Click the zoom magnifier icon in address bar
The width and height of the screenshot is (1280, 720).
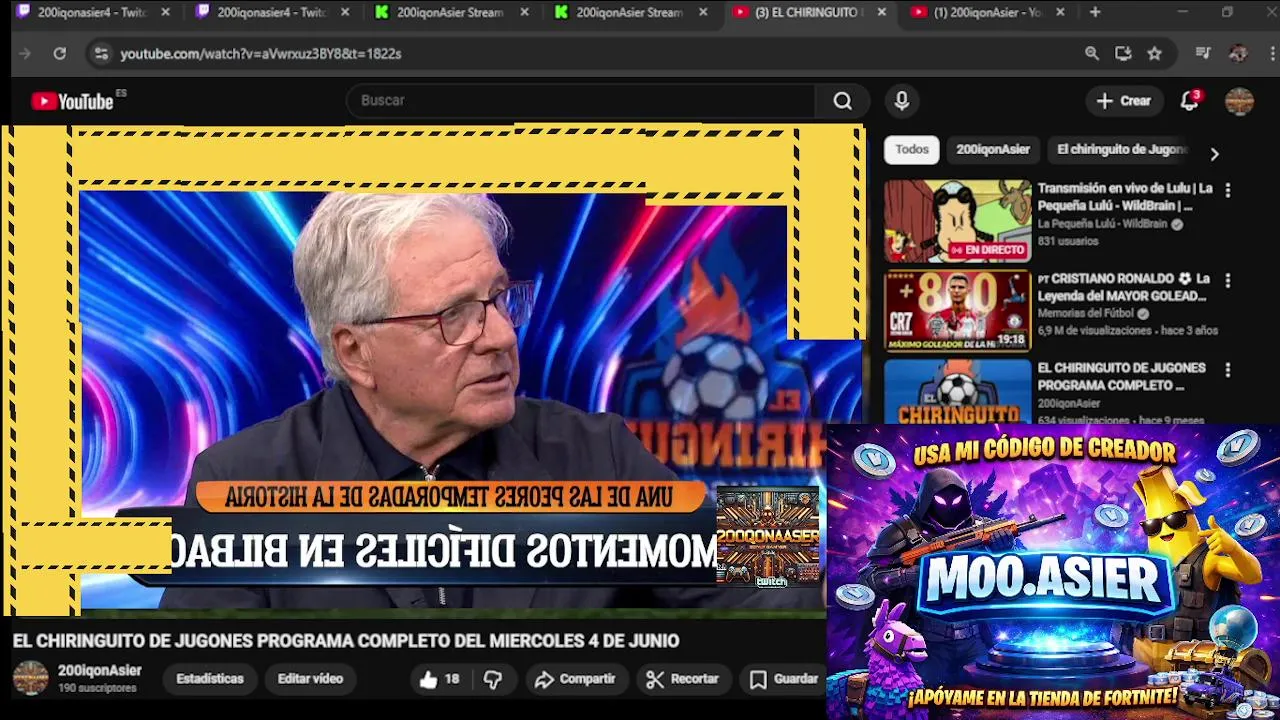[x=1092, y=54]
